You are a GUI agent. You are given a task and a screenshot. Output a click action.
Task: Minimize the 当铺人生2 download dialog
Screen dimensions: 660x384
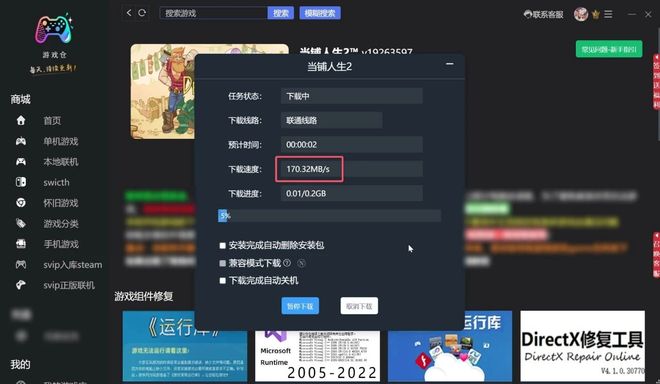click(x=450, y=64)
